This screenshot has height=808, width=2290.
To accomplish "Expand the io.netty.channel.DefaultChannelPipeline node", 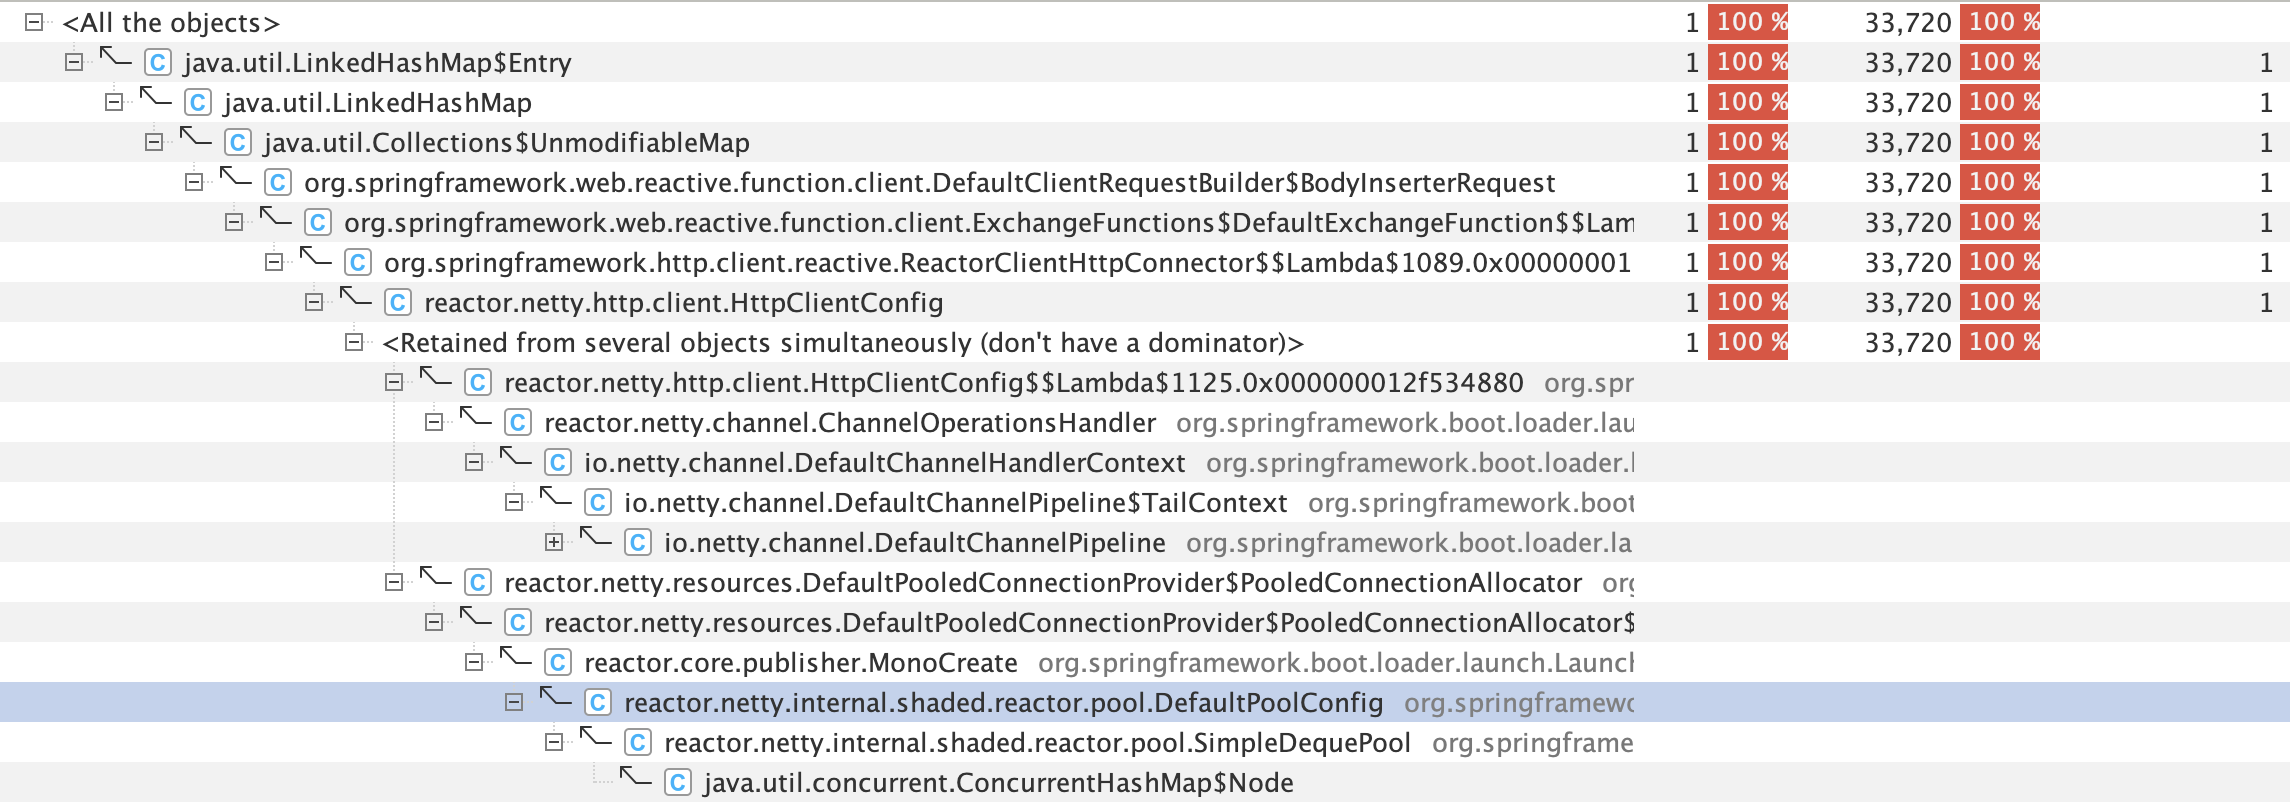I will click(x=553, y=542).
